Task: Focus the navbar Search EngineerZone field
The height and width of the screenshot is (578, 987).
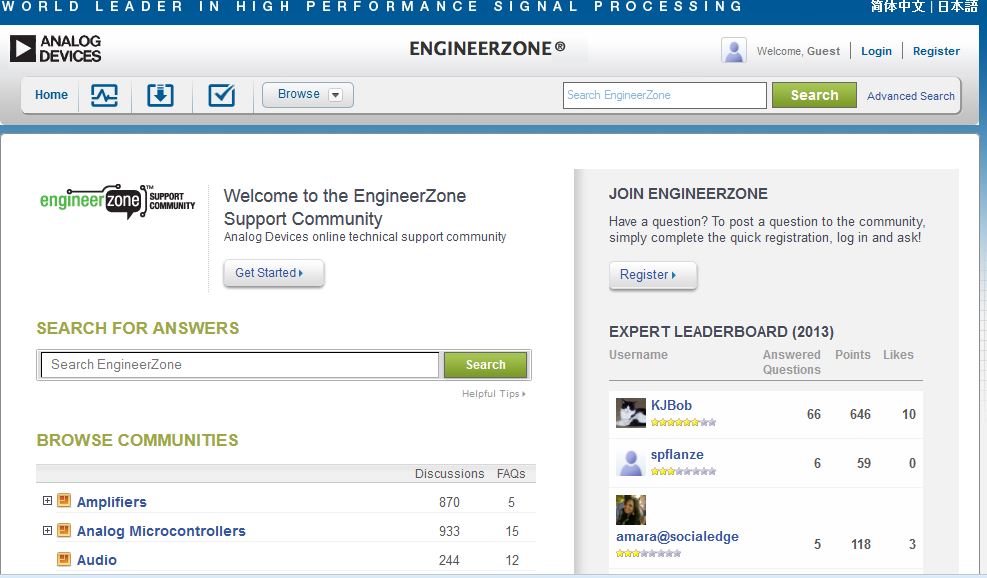Action: pos(664,95)
